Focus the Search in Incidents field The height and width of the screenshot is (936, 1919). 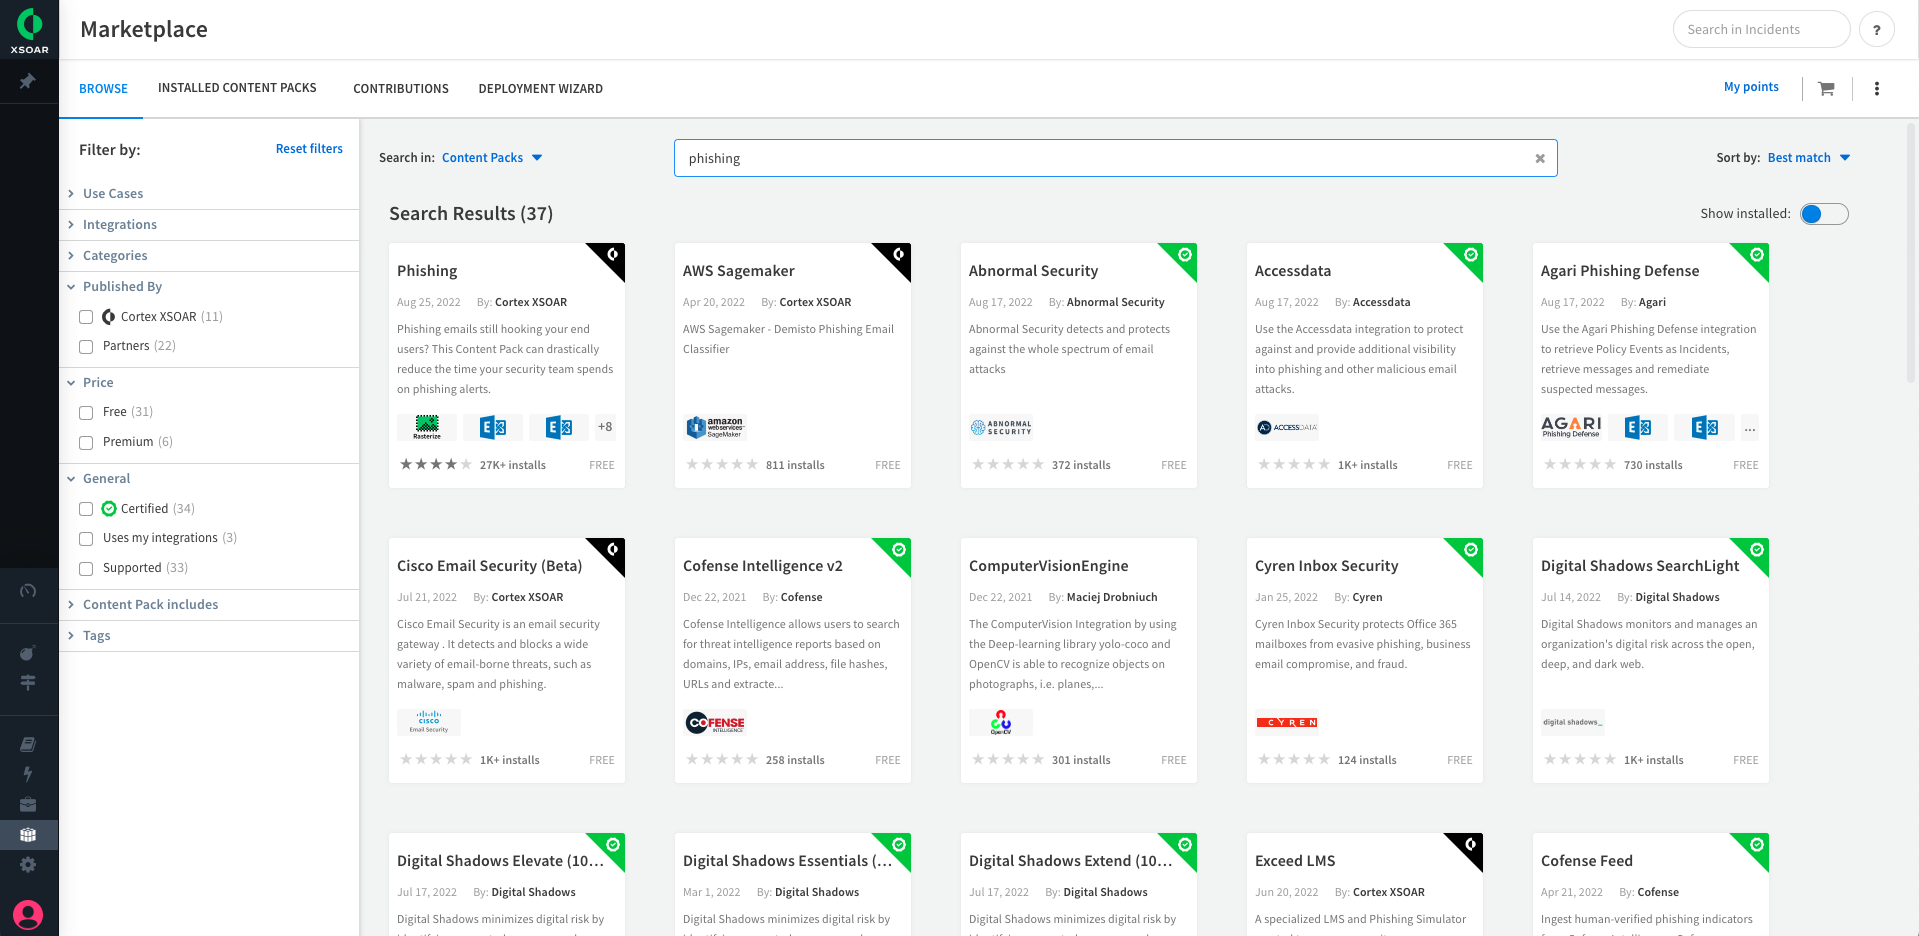[x=1761, y=30]
